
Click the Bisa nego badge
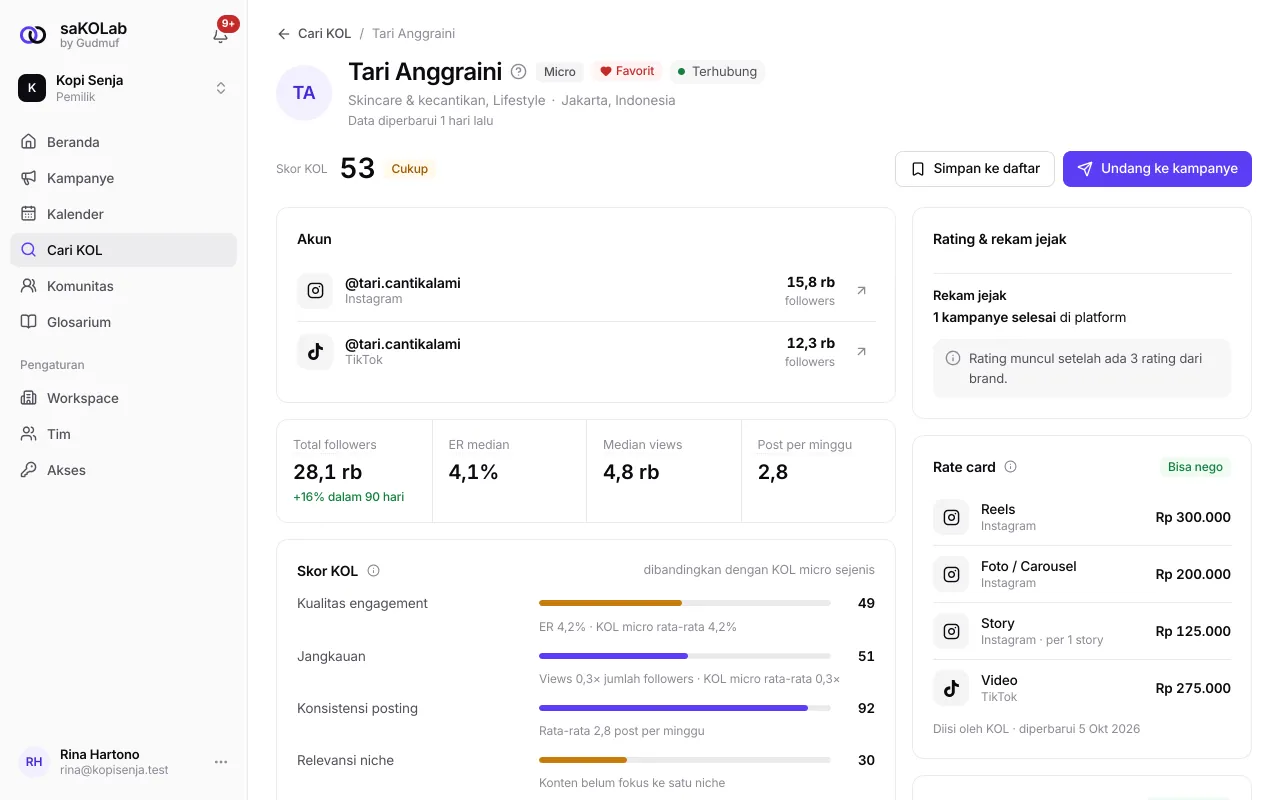[1195, 467]
